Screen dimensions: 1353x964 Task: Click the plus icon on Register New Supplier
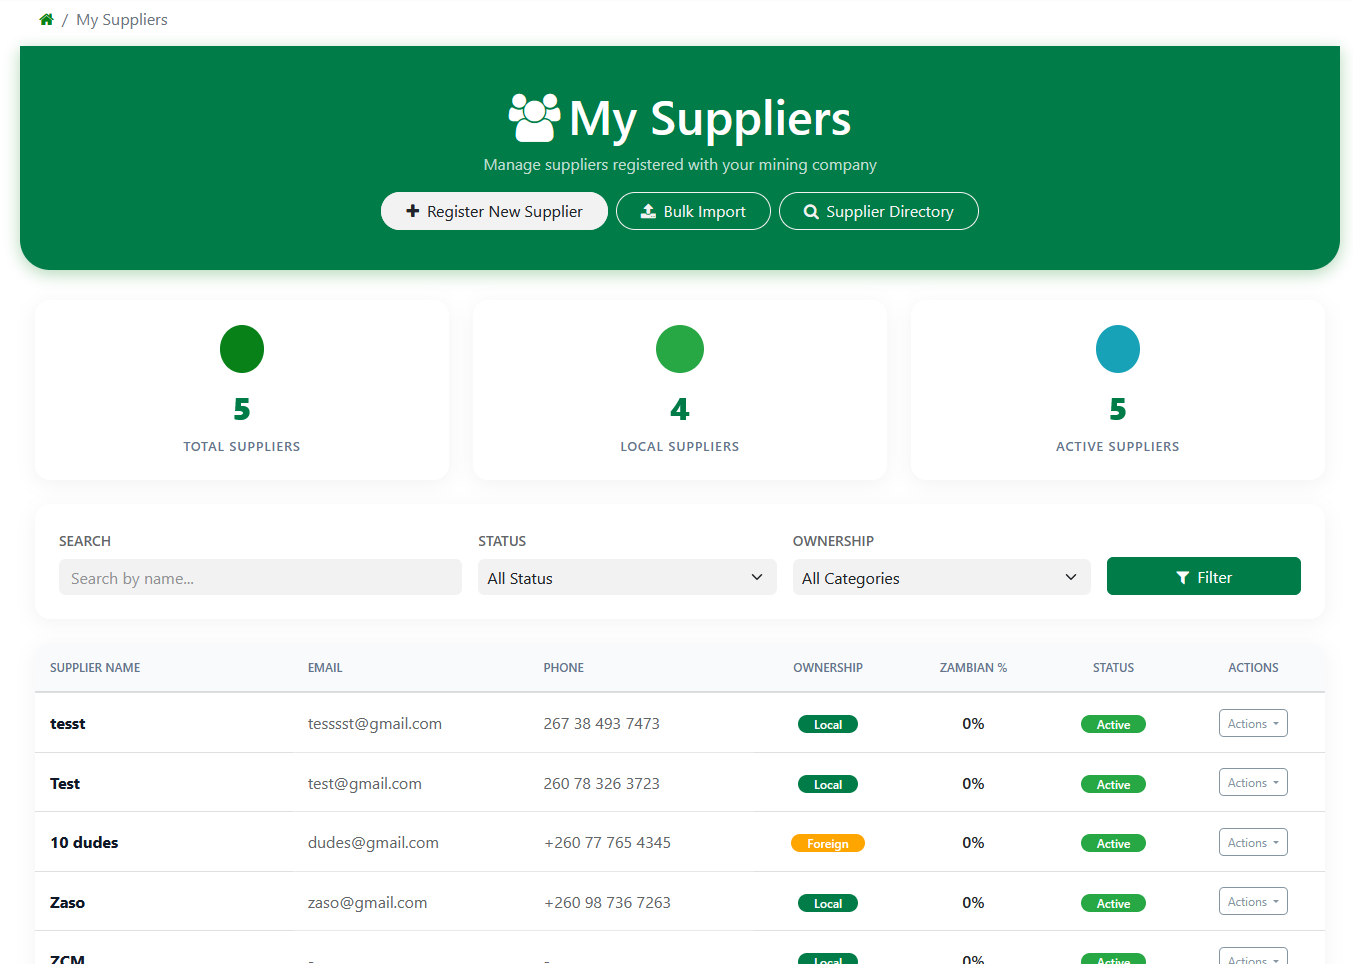(x=413, y=211)
